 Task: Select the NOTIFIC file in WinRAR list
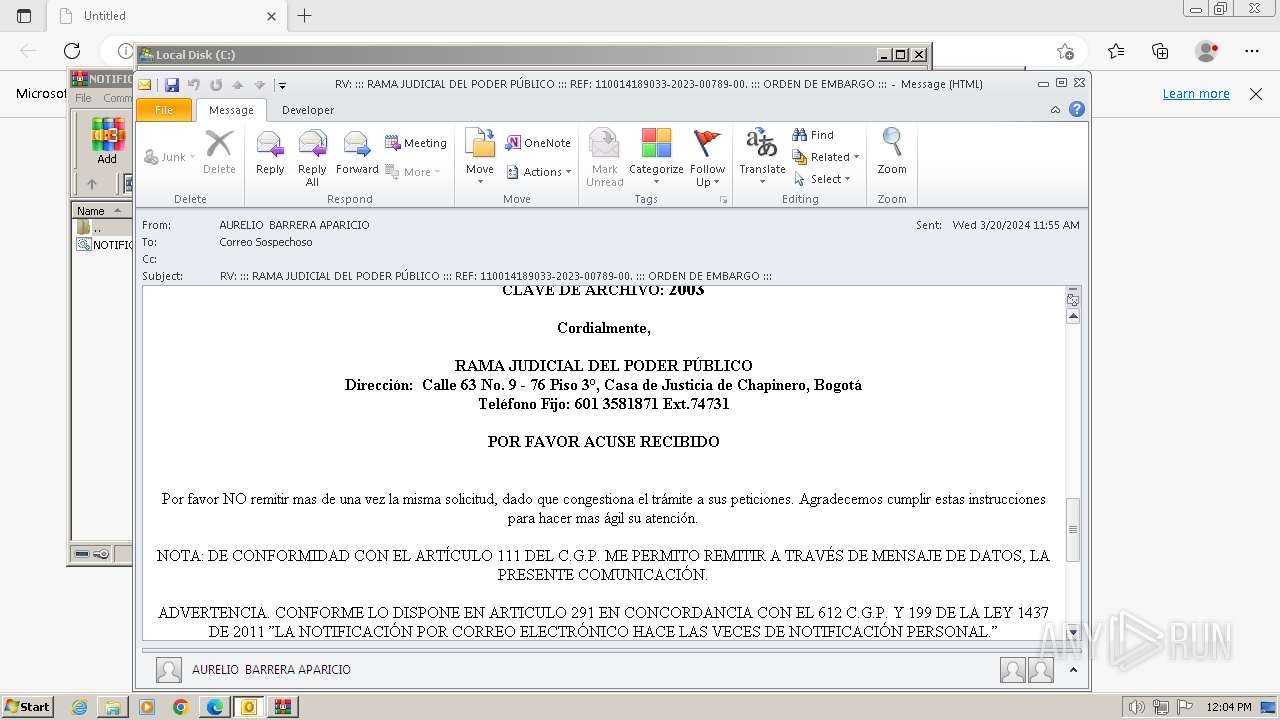click(104, 245)
